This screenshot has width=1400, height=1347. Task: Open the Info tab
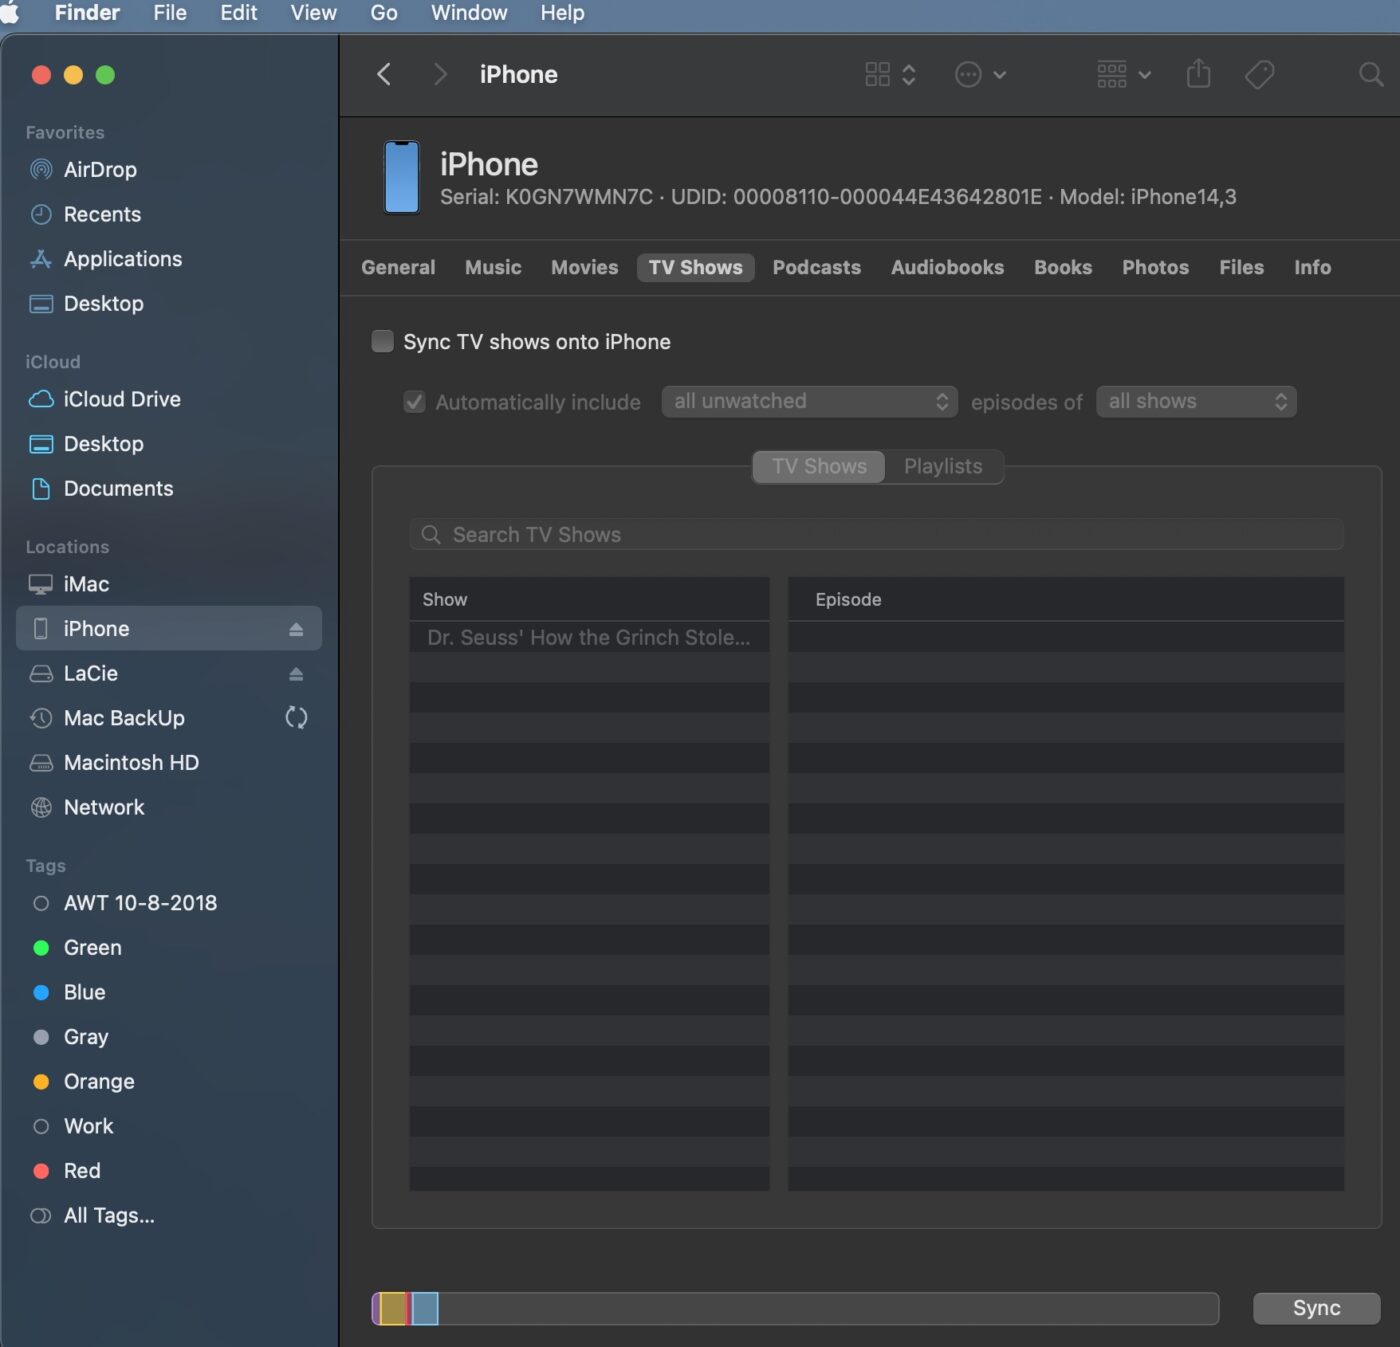1312,267
